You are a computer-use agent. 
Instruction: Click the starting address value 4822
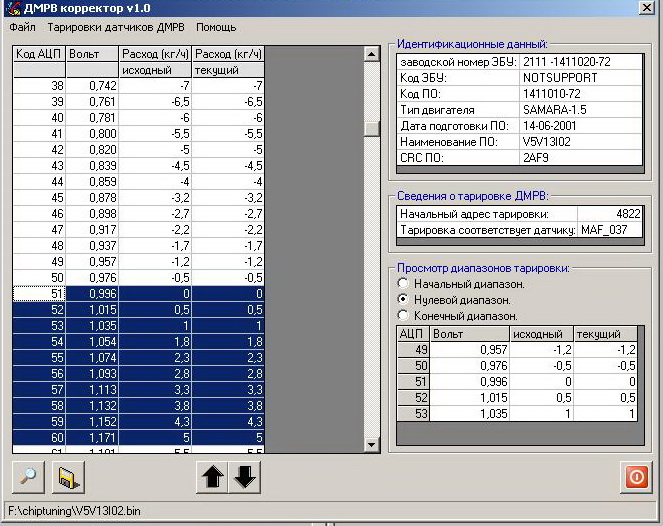[610, 214]
